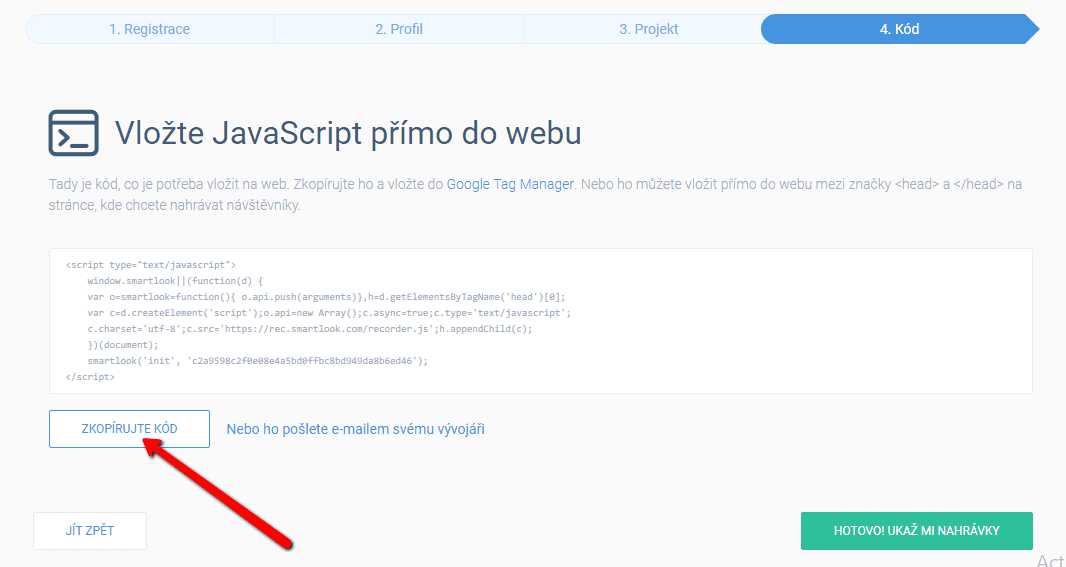Screen dimensions: 1066x567
Task: Click the var o=smartlook=function() code line
Action: (x=326, y=297)
